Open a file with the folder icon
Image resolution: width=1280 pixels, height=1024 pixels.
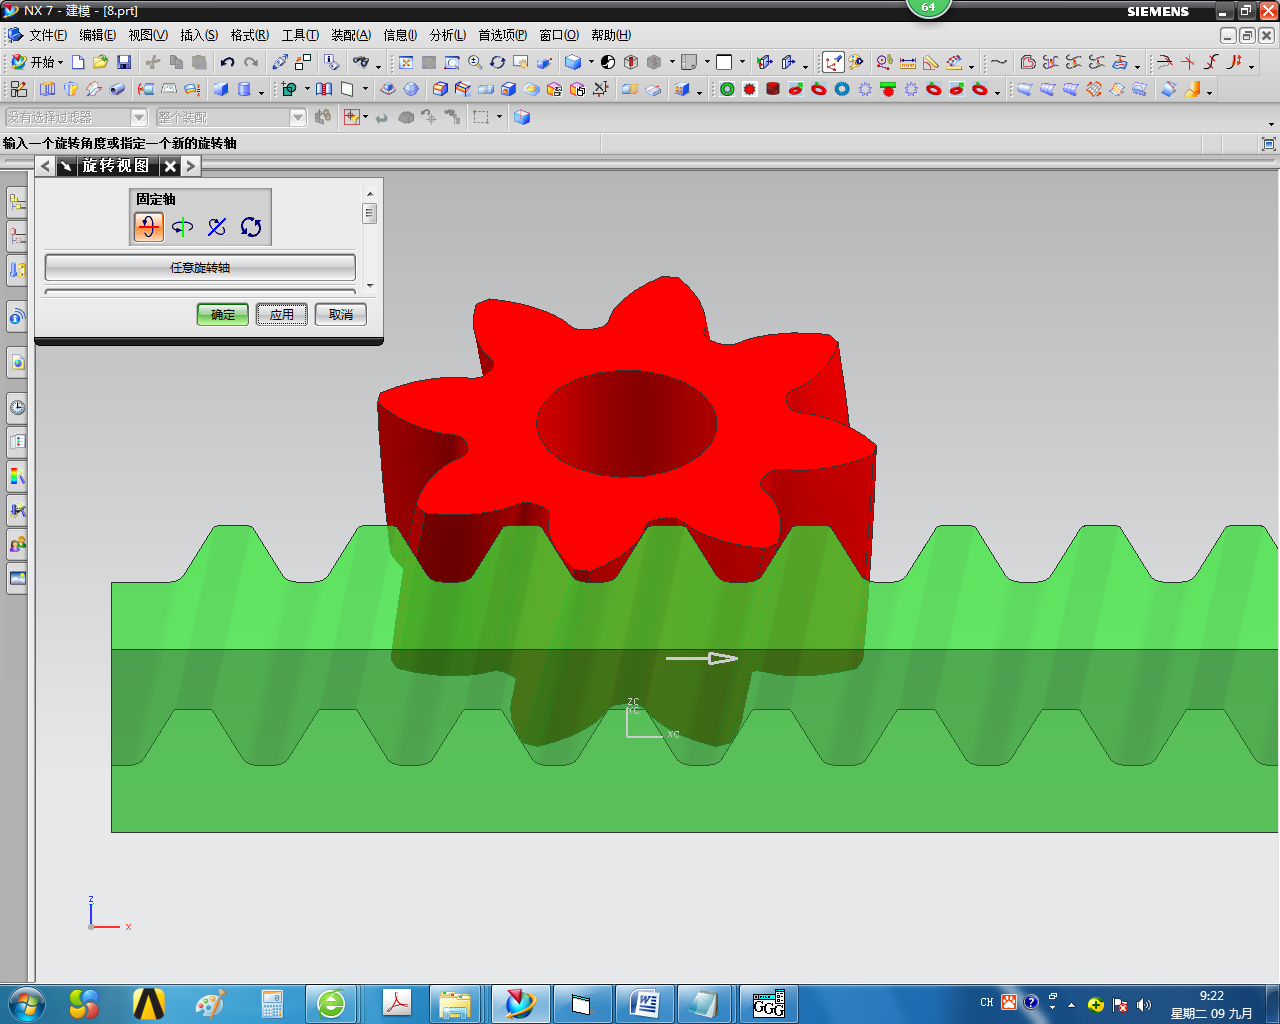[100, 62]
